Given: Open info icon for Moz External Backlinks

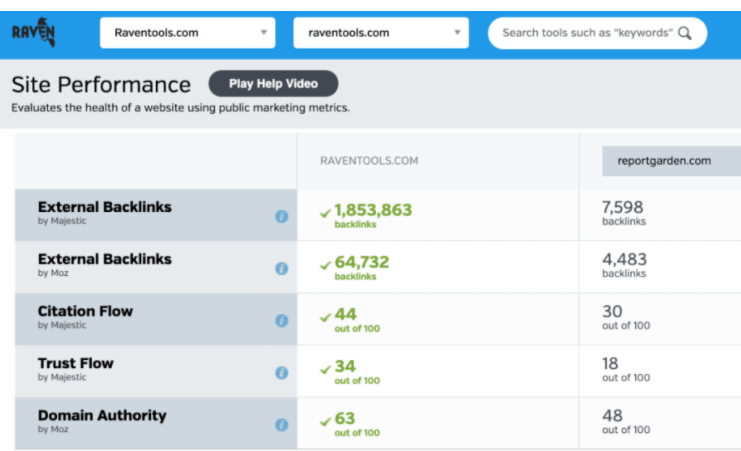Looking at the screenshot, I should point(281,268).
